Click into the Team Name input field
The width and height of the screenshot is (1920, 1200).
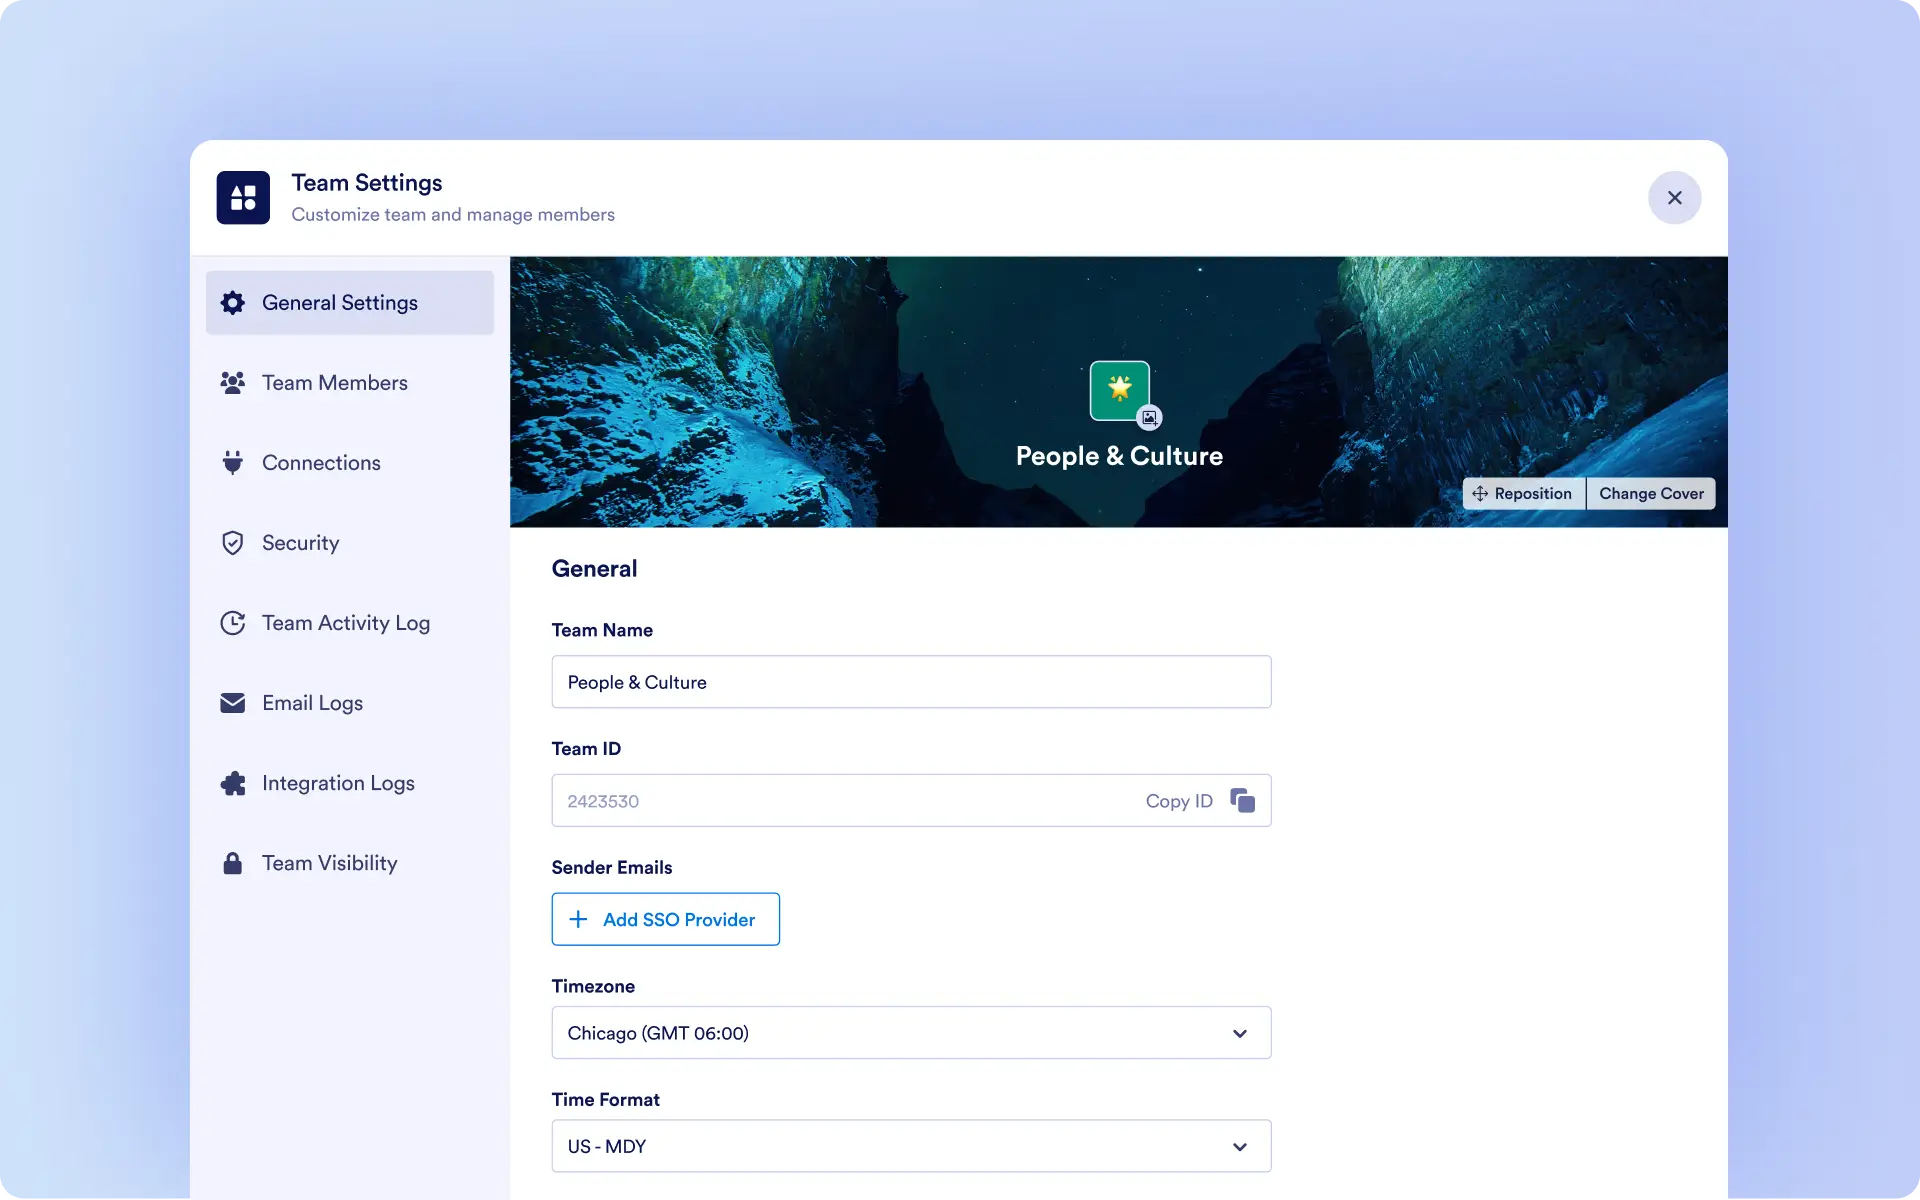(x=910, y=682)
